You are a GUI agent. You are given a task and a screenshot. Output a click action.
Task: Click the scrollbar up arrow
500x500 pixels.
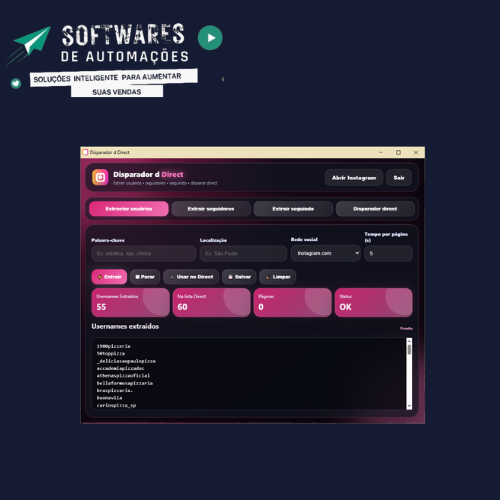(x=409, y=341)
